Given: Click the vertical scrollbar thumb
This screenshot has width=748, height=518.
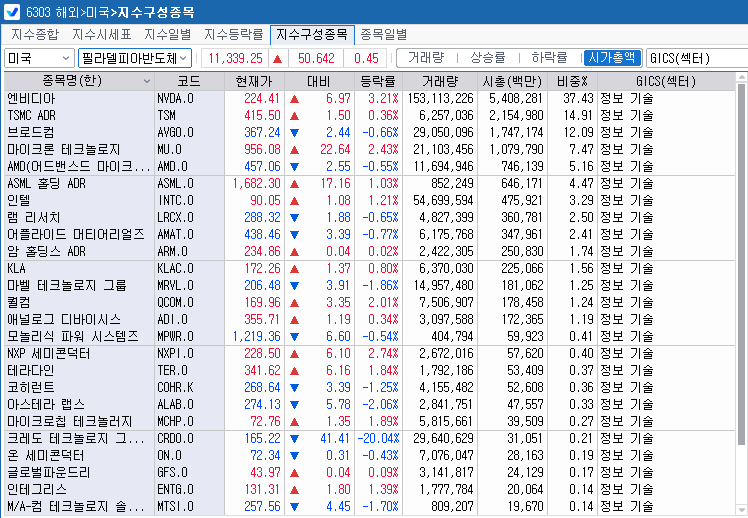Looking at the screenshot, I should pyautogui.click(x=741, y=265).
